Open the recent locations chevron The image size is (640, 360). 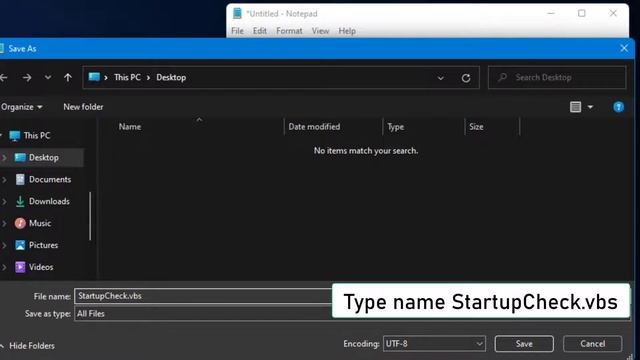[x=48, y=77]
